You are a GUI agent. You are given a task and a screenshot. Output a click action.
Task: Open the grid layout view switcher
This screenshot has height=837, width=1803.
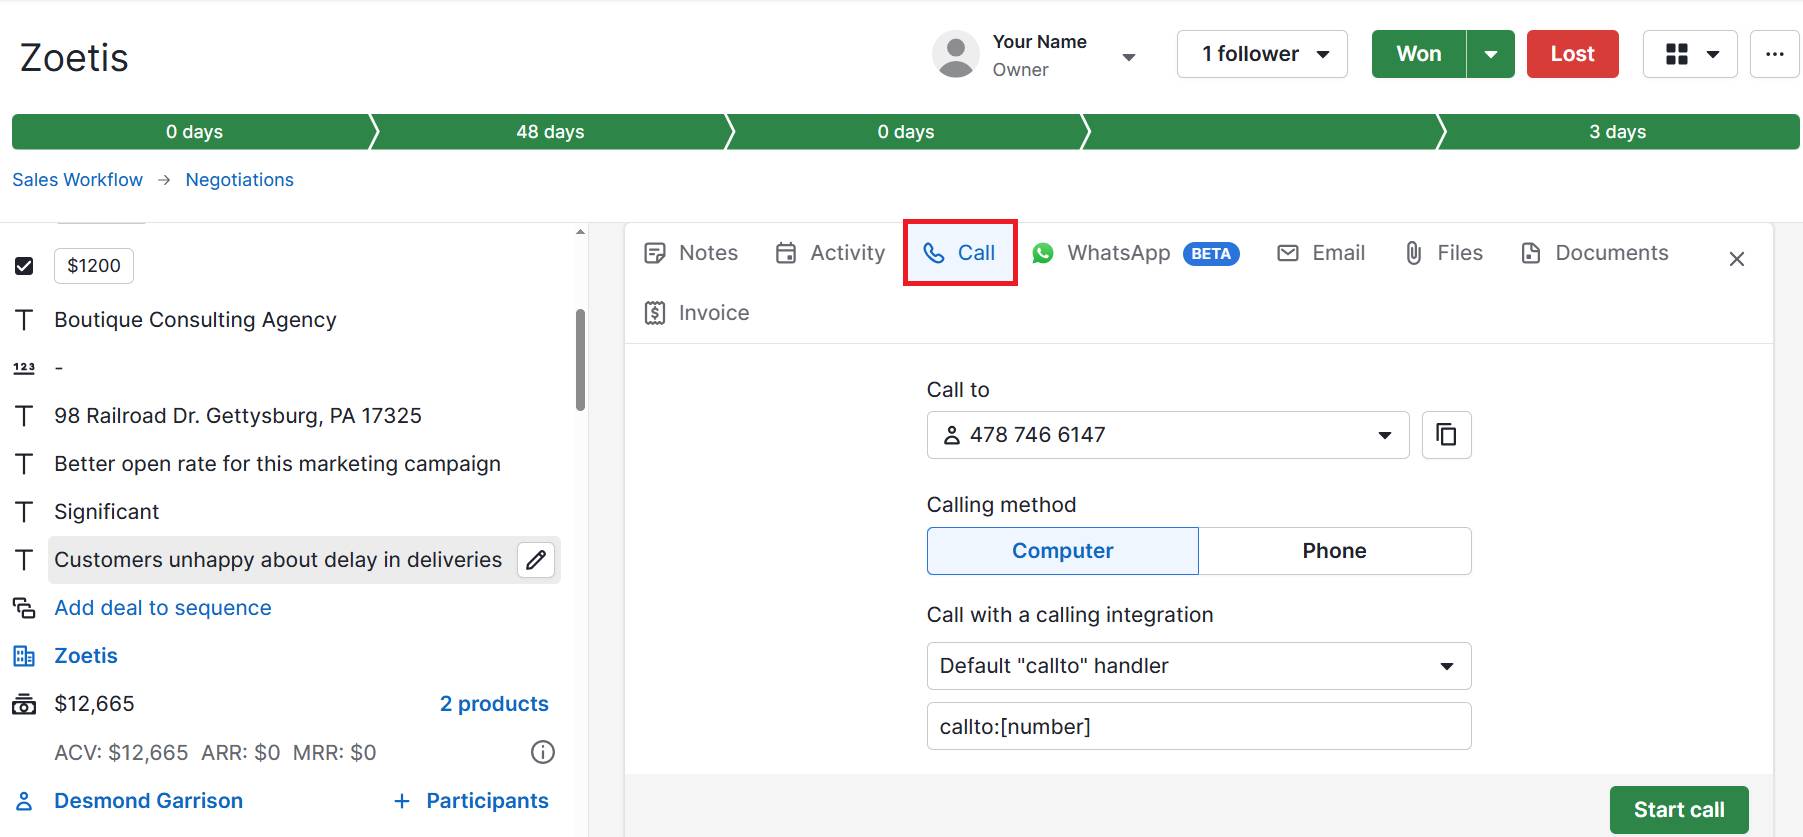pos(1690,54)
